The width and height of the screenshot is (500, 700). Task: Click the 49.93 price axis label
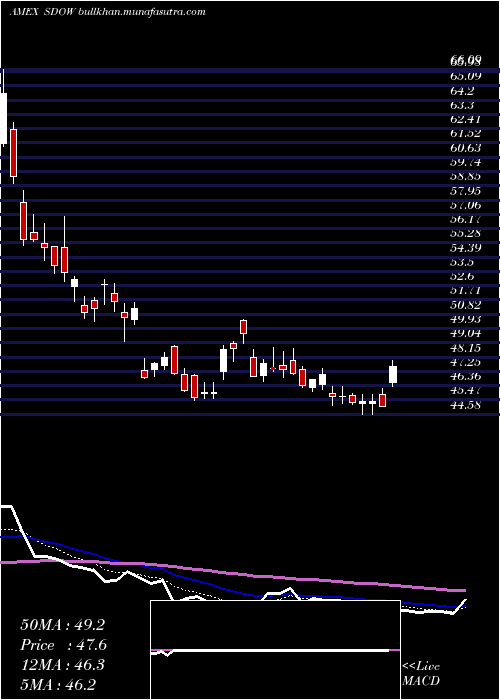[466, 319]
